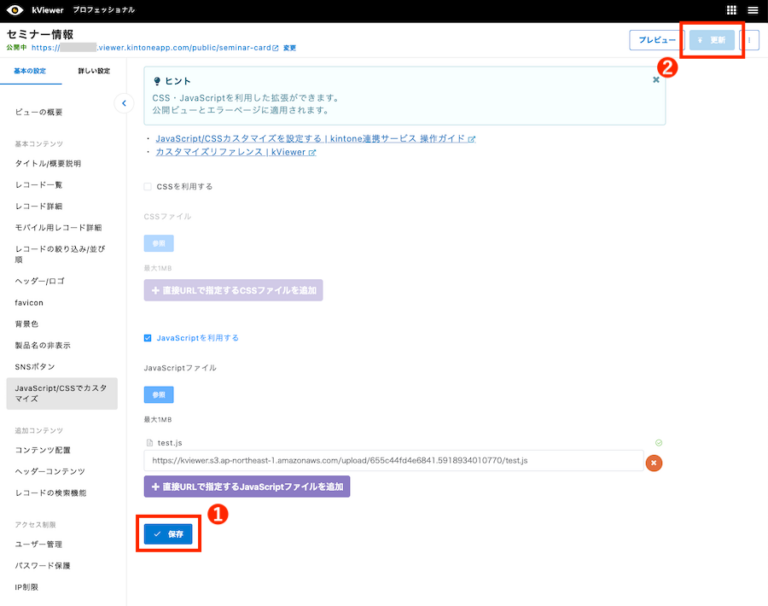Enable the CSSを利用する checkbox
Image resolution: width=768 pixels, height=606 pixels.
[x=147, y=187]
